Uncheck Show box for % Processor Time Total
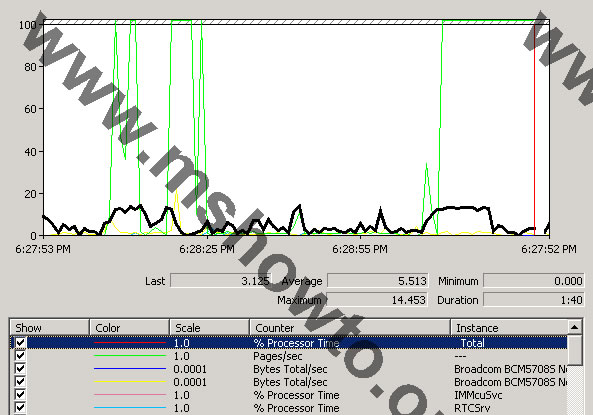Screen dimensions: 593x415 [20, 343]
